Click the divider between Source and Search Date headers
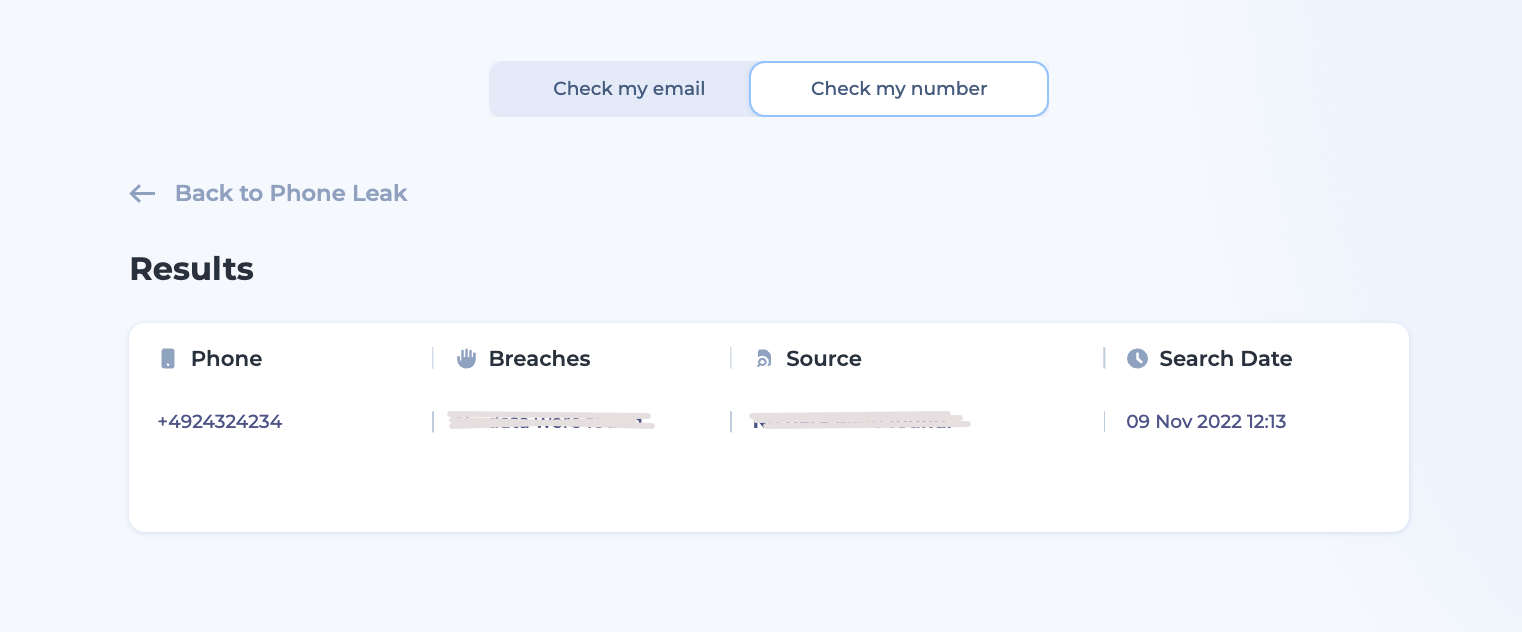The image size is (1522, 632). [x=1104, y=358]
